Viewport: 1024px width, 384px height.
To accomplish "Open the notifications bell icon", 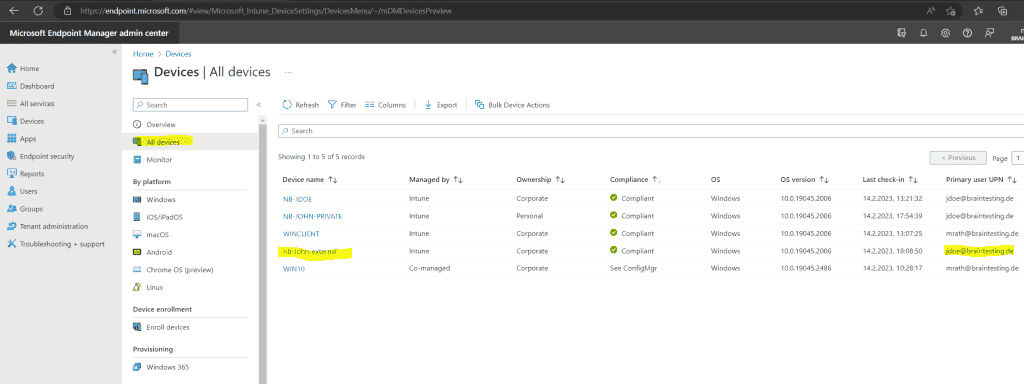I will (x=923, y=33).
